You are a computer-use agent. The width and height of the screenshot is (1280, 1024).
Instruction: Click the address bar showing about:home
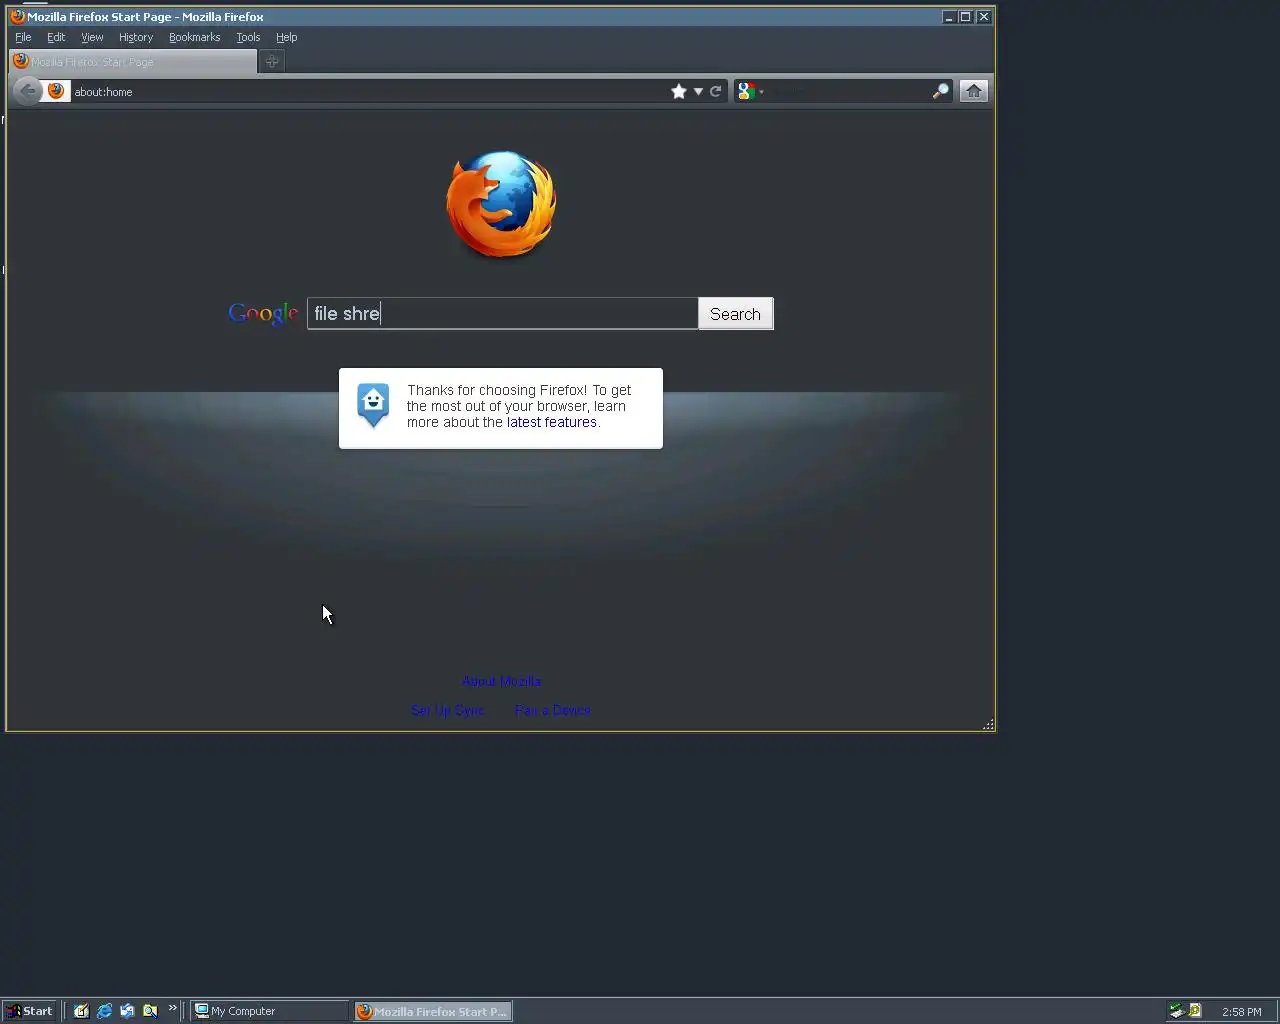pyautogui.click(x=370, y=91)
